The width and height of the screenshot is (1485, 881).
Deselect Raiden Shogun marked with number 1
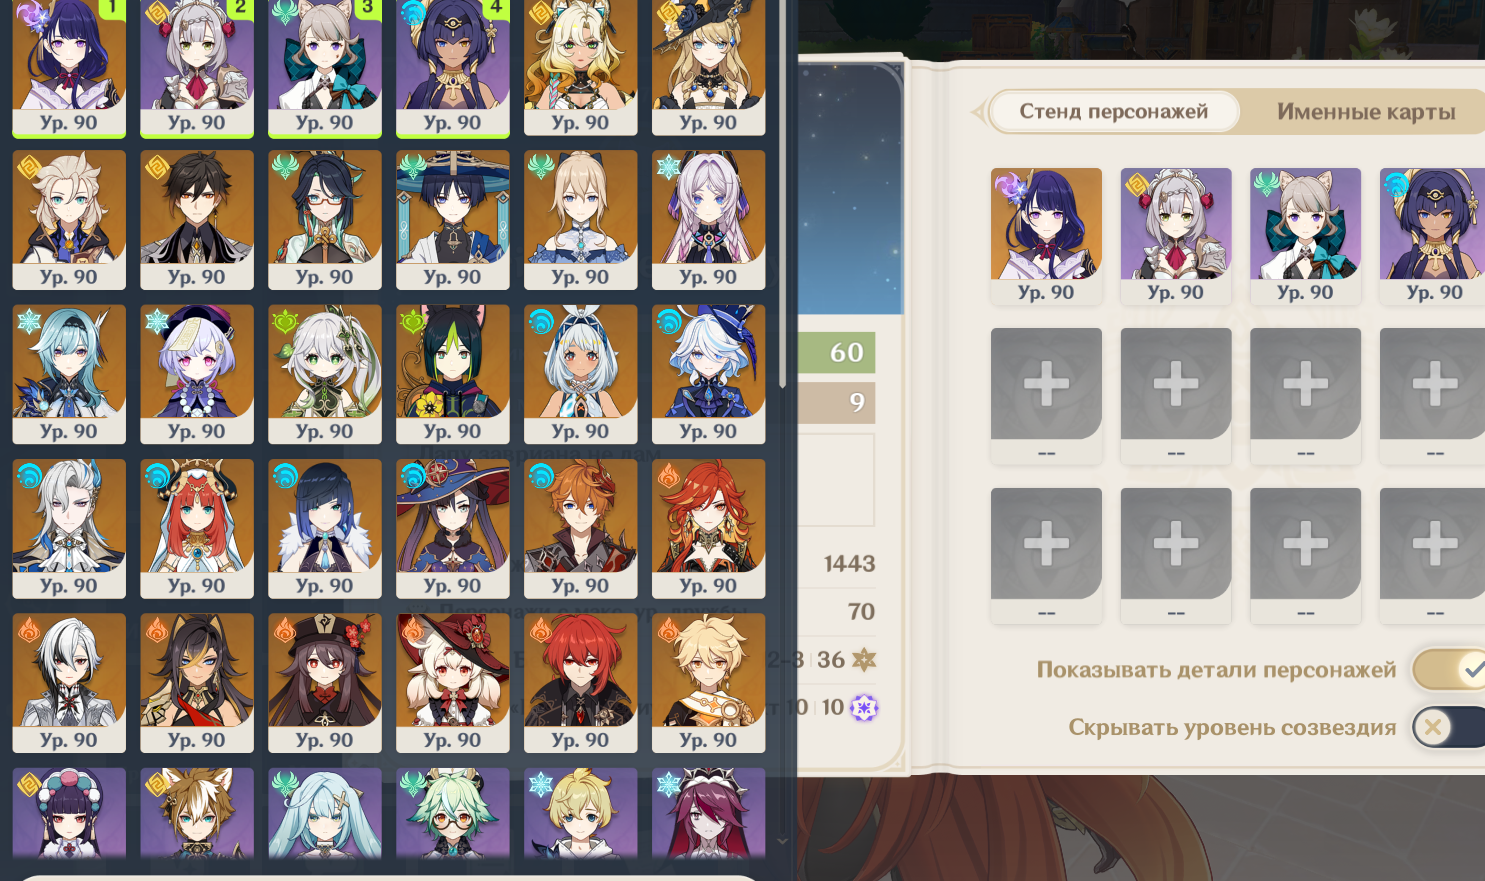[69, 67]
